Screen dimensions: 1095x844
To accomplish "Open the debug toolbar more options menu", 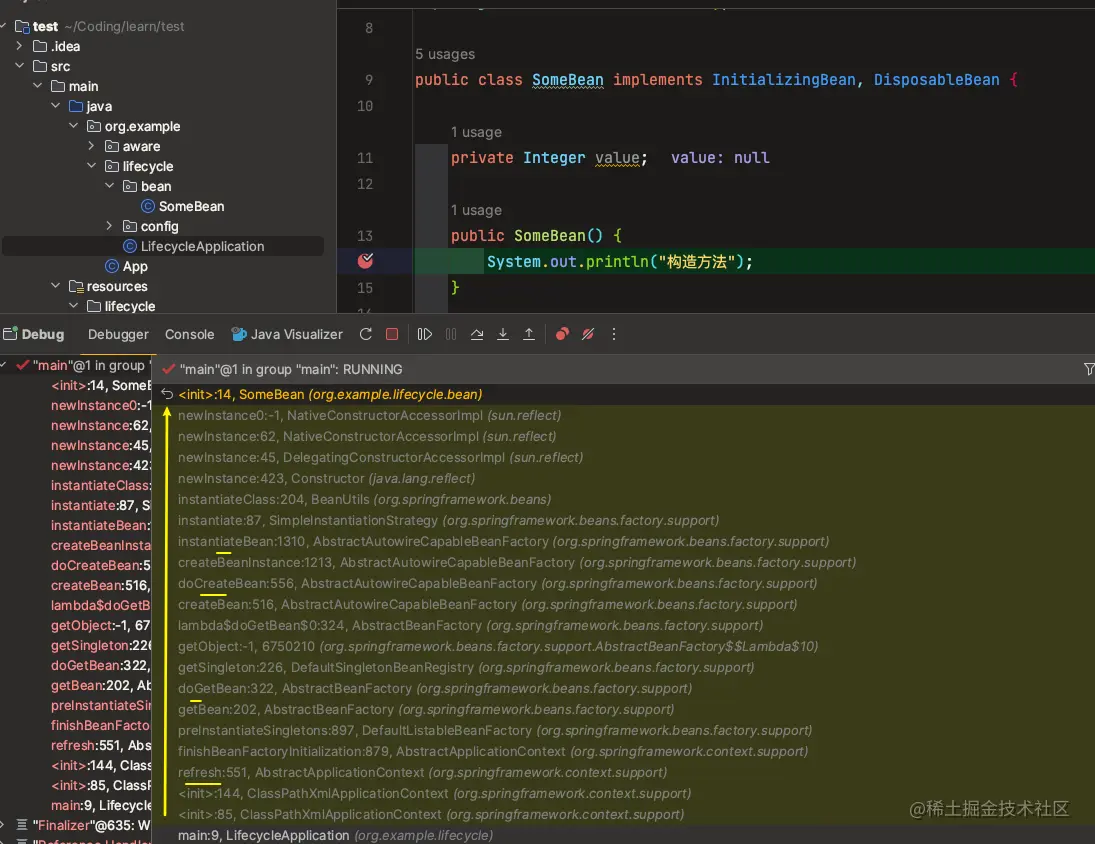I will [614, 334].
